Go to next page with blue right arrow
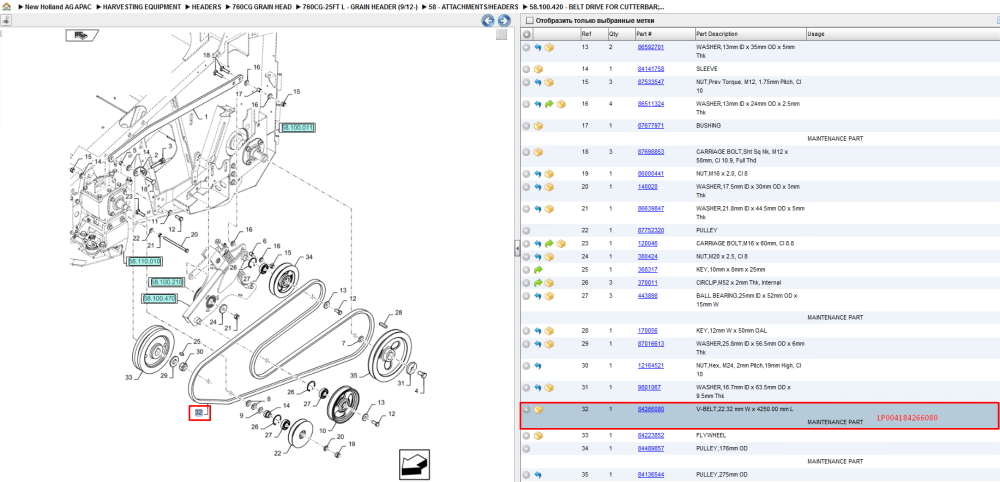Screen dimensions: 1000x482 pyautogui.click(x=502, y=20)
